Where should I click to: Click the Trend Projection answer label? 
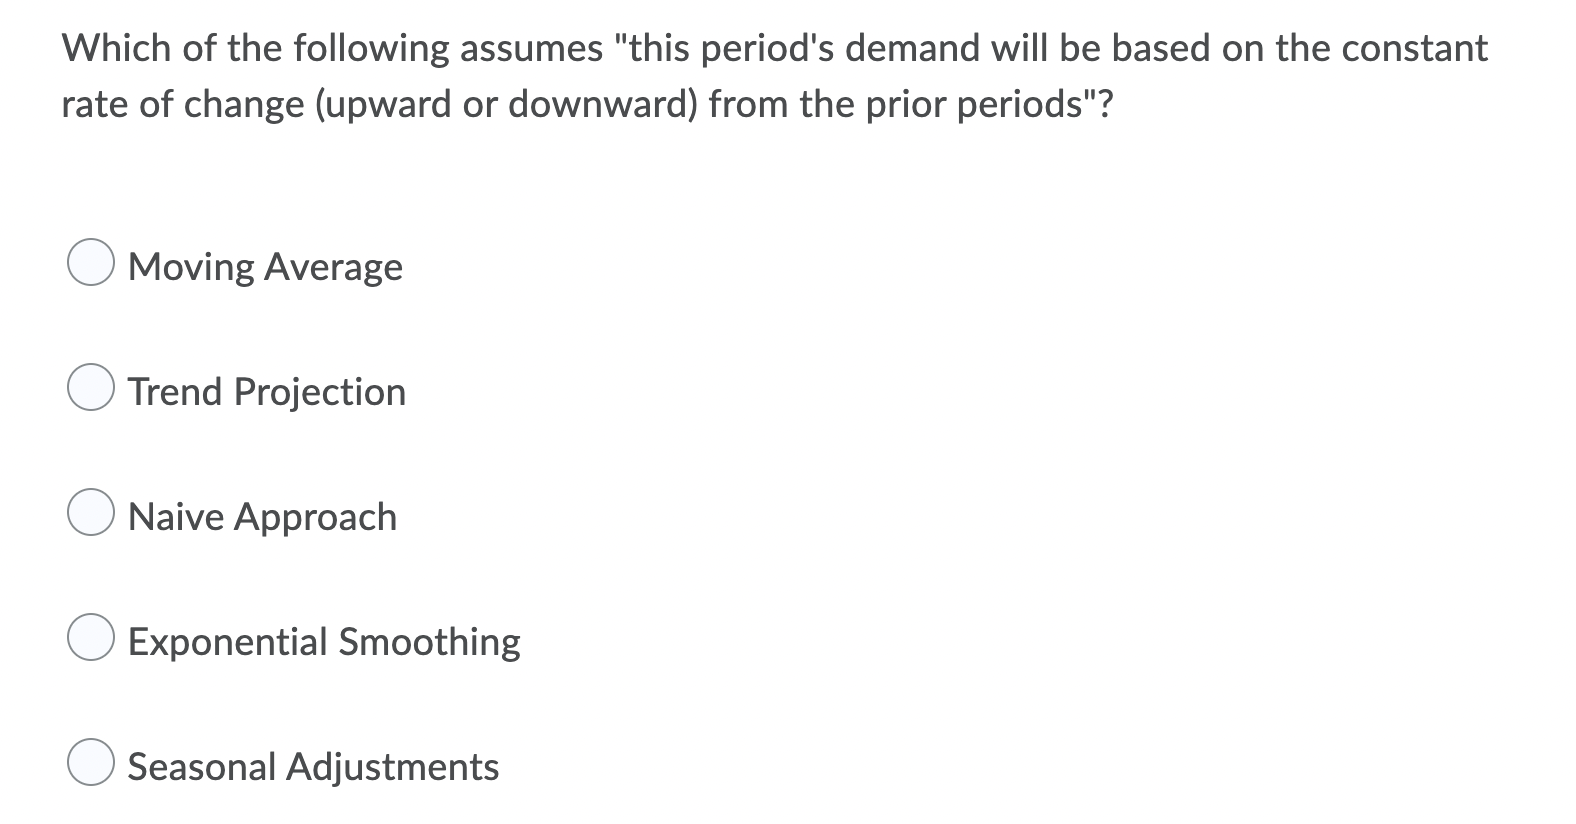tap(266, 391)
